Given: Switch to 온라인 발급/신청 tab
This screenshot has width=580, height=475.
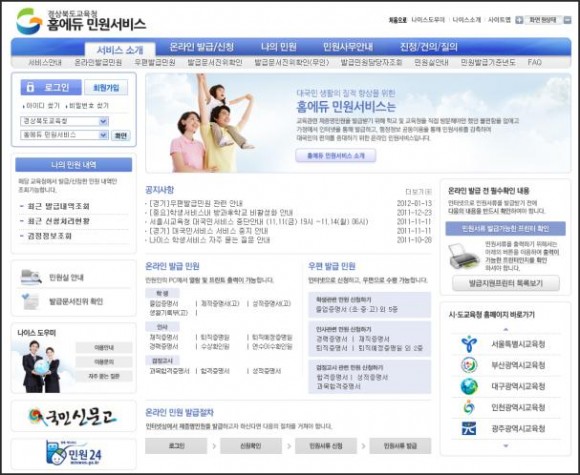Looking at the screenshot, I should 202,47.
